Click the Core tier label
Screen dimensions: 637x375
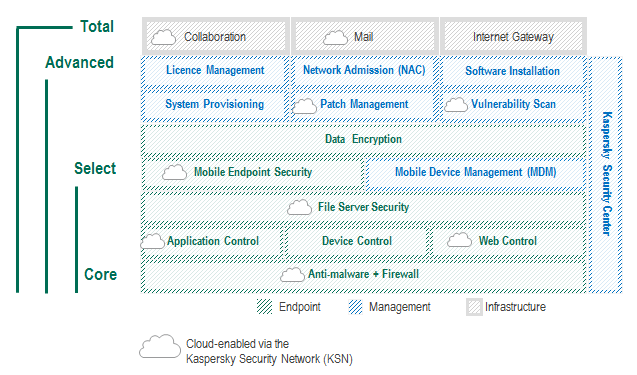[100, 274]
